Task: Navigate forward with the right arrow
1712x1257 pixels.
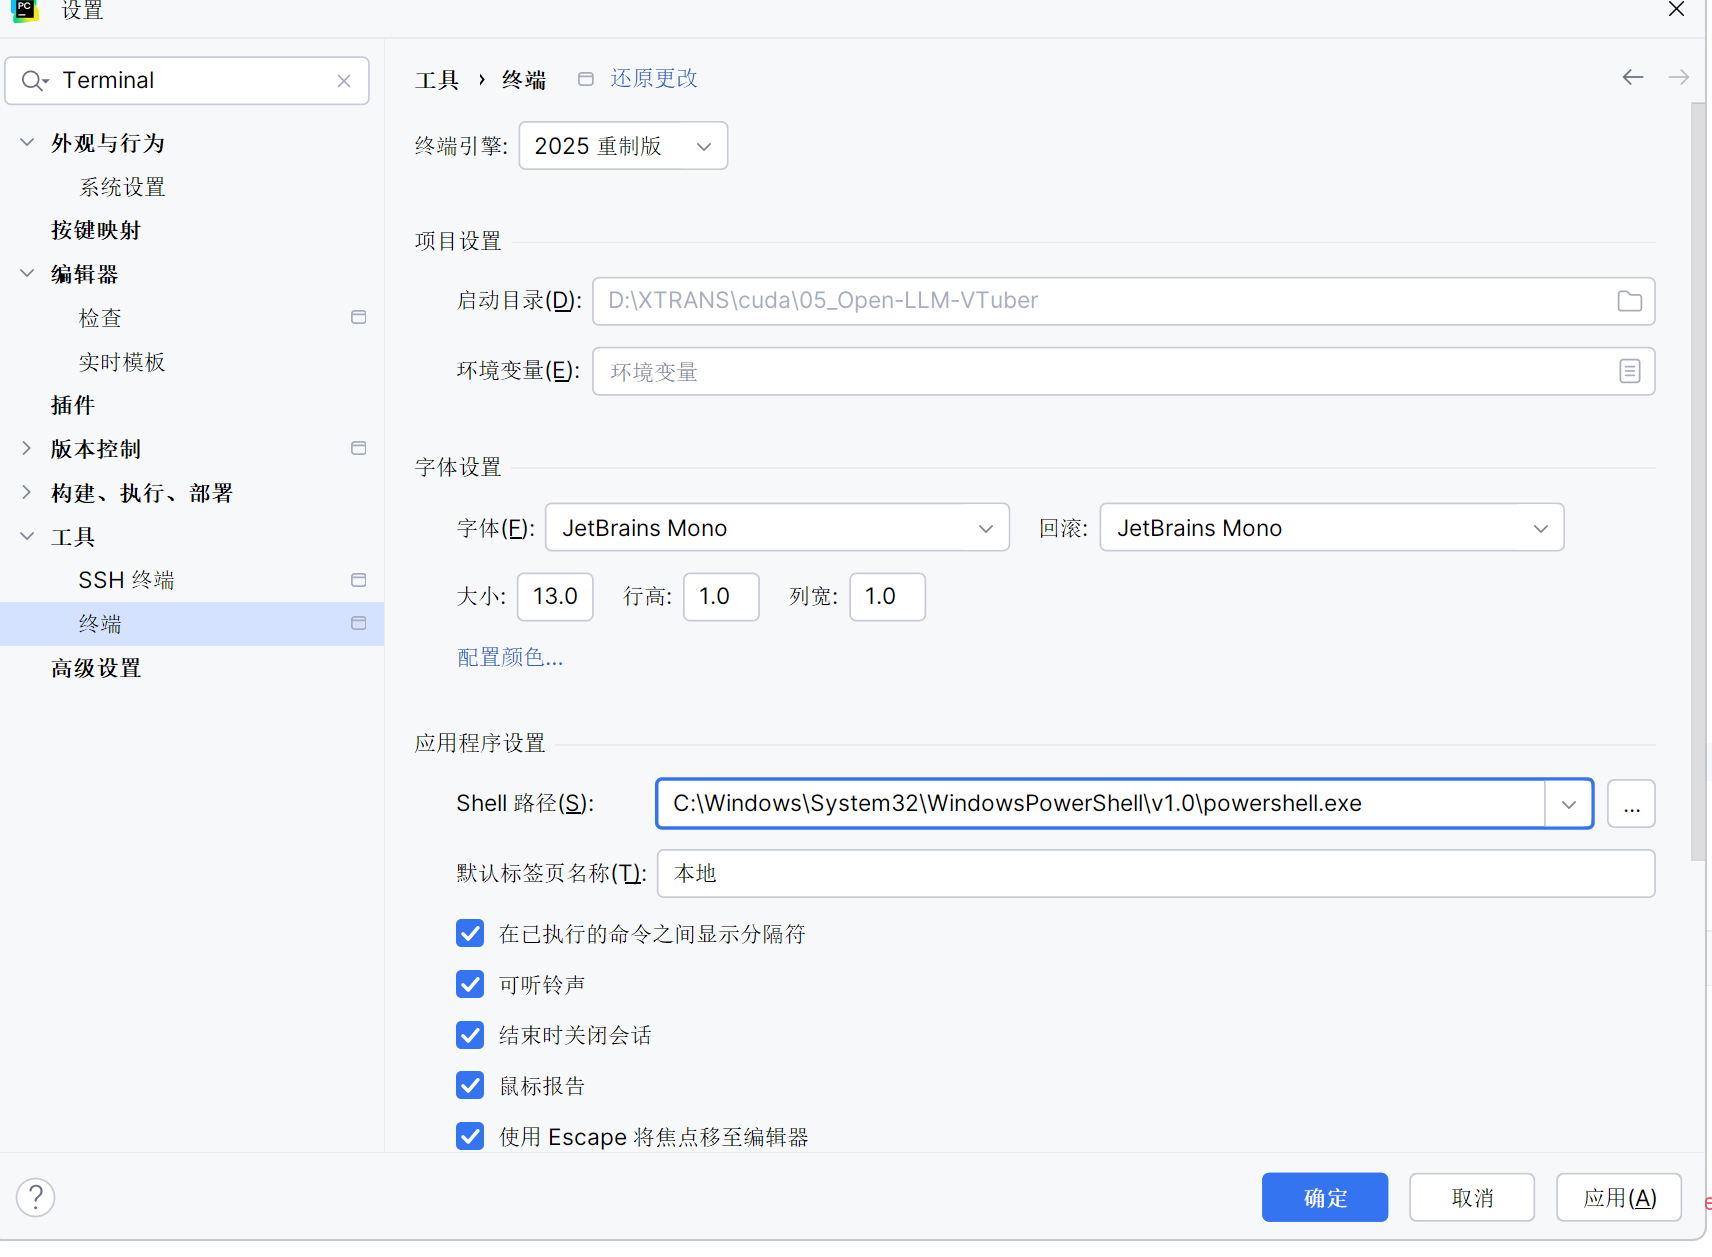Action: click(x=1679, y=77)
